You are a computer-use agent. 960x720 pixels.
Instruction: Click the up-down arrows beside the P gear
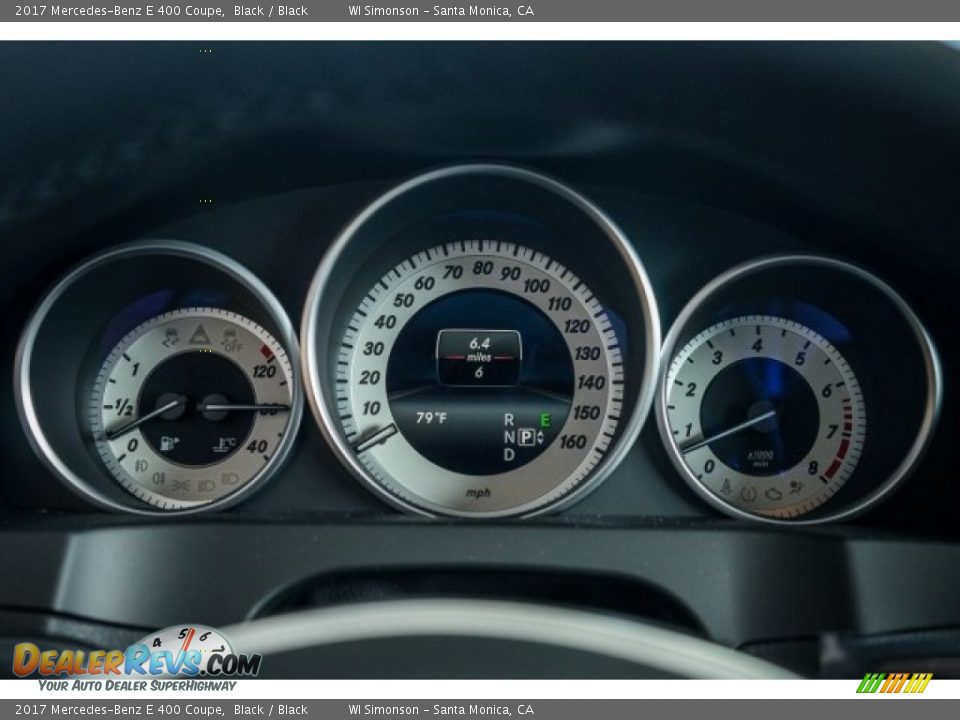coord(541,437)
